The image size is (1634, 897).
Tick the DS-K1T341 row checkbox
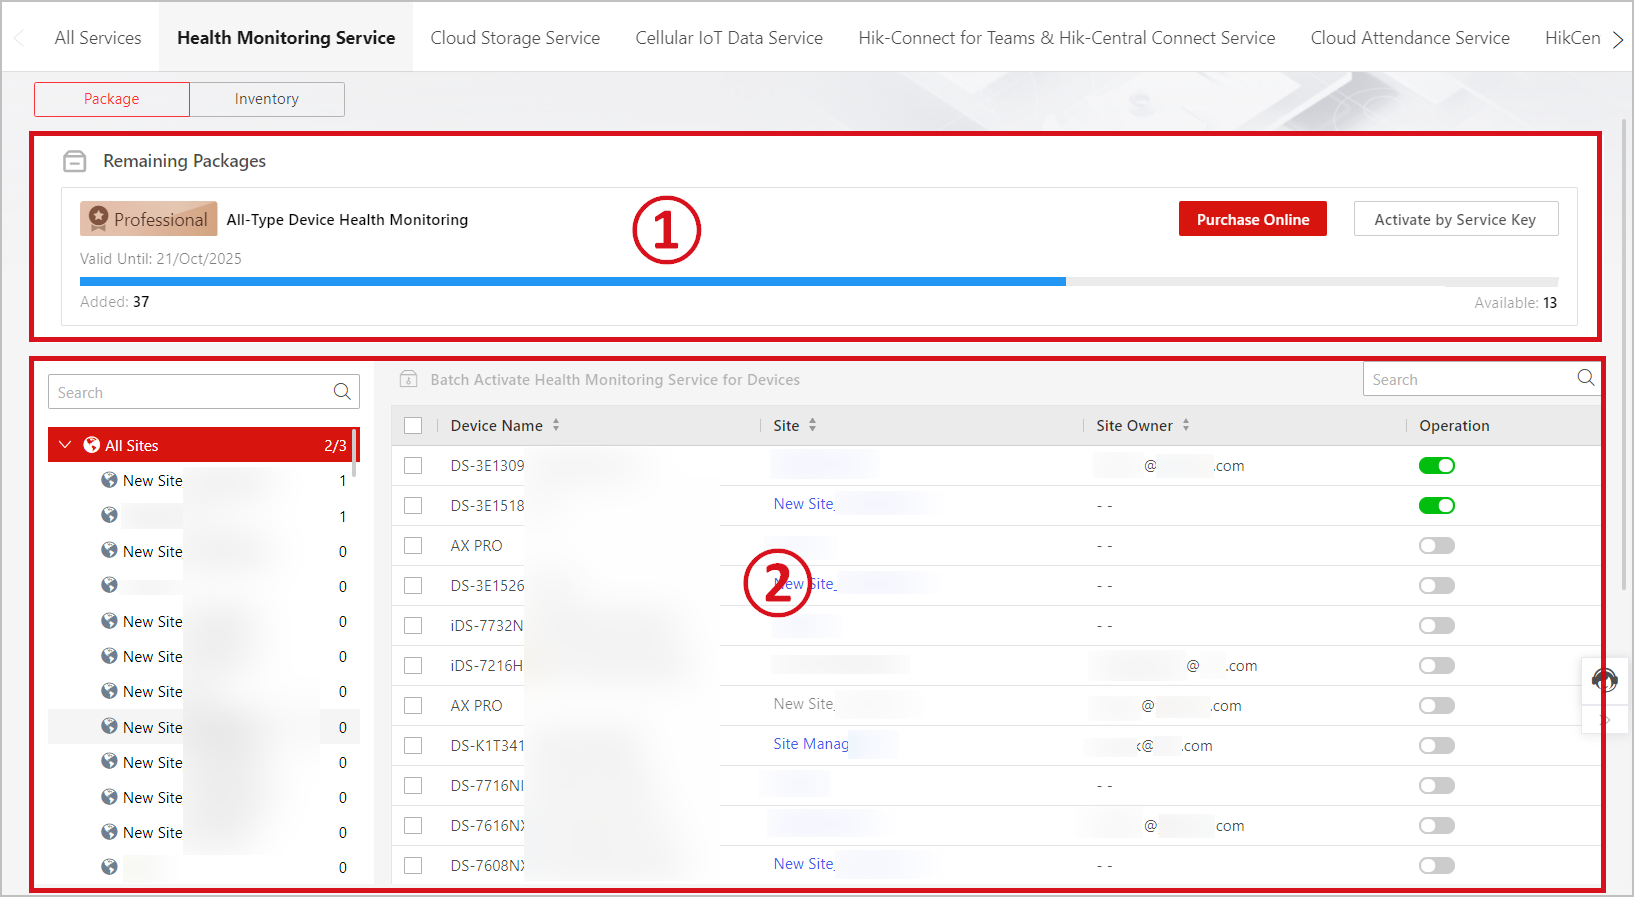click(413, 746)
